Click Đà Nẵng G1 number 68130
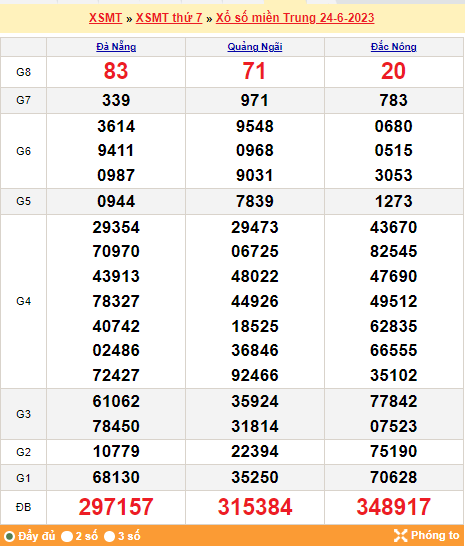Viewport: 465px width, 546px height. click(116, 477)
